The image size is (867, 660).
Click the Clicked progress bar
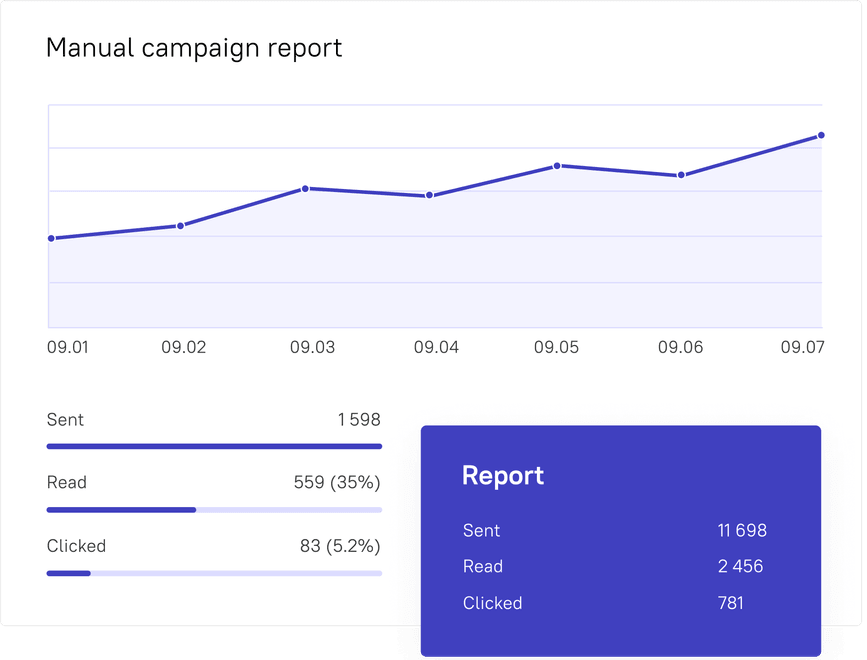click(x=215, y=573)
